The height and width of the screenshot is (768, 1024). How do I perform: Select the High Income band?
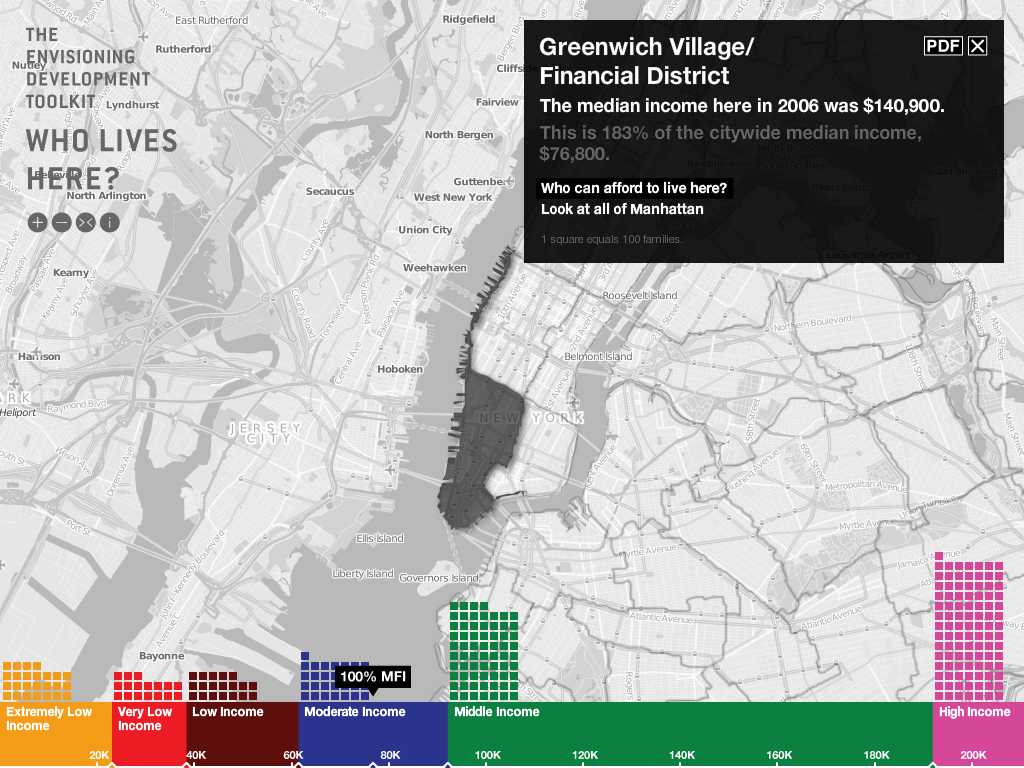pos(977,713)
